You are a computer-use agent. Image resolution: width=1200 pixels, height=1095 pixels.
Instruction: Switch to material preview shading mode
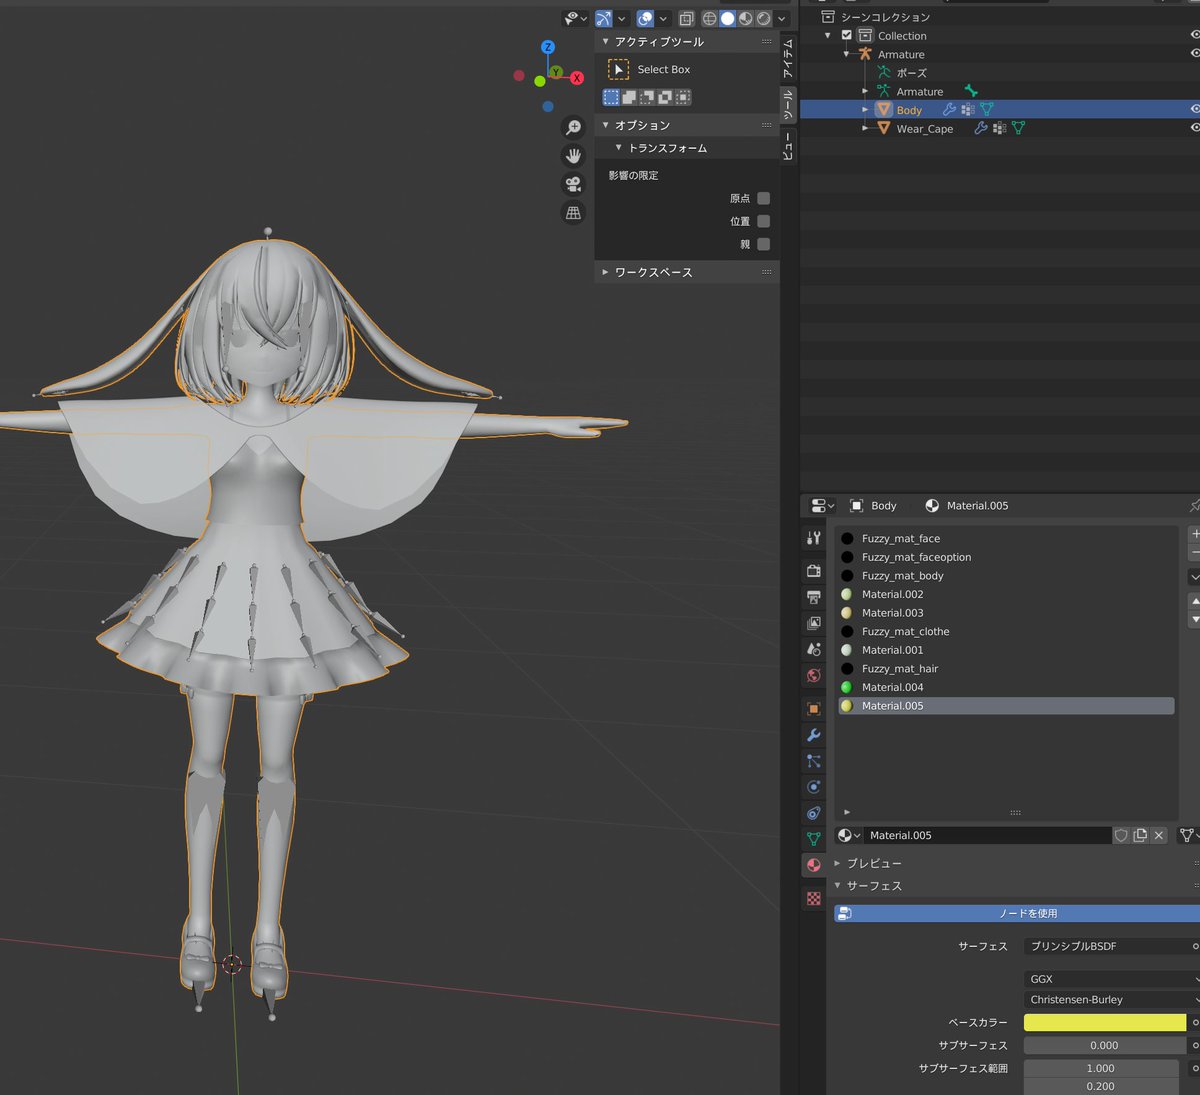745,18
